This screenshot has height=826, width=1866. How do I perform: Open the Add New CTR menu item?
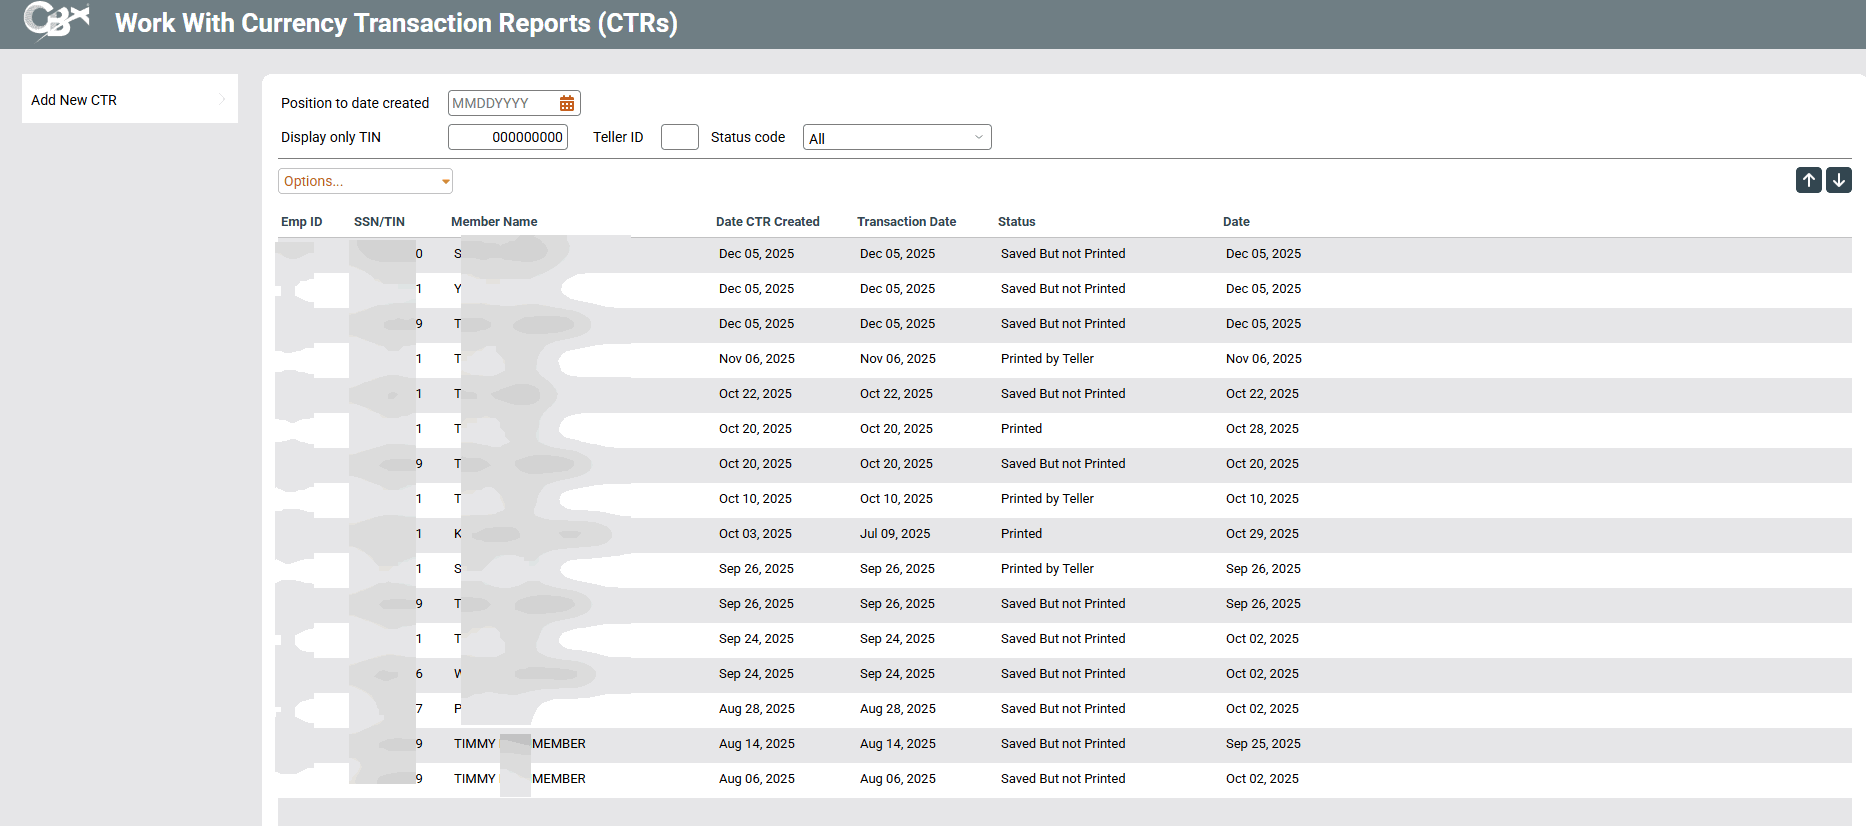click(74, 100)
